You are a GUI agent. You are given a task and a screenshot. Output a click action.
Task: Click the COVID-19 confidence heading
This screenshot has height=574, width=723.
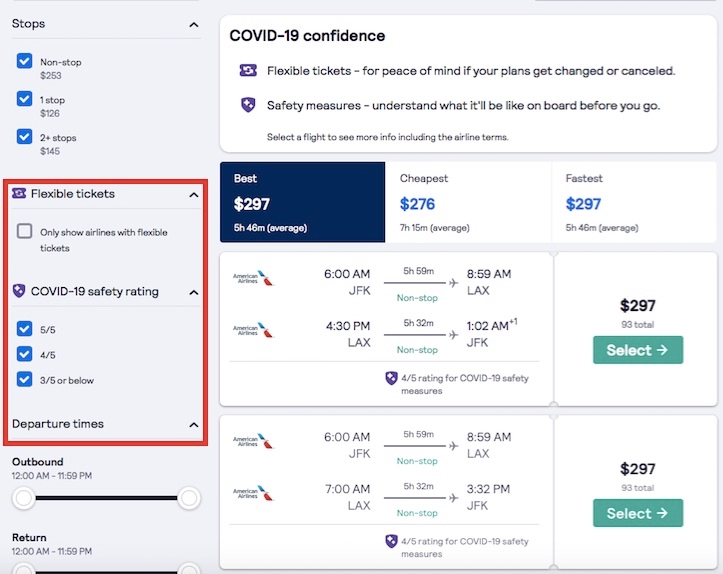(307, 36)
